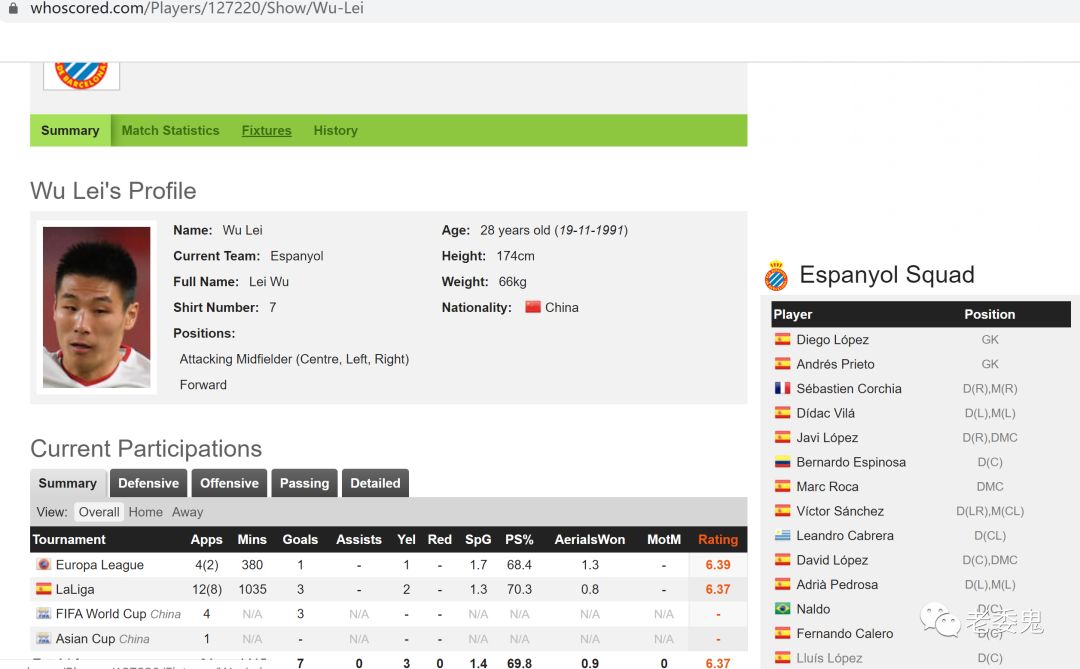1080x669 pixels.
Task: Click the Europa League tournament icon
Action: 43,564
